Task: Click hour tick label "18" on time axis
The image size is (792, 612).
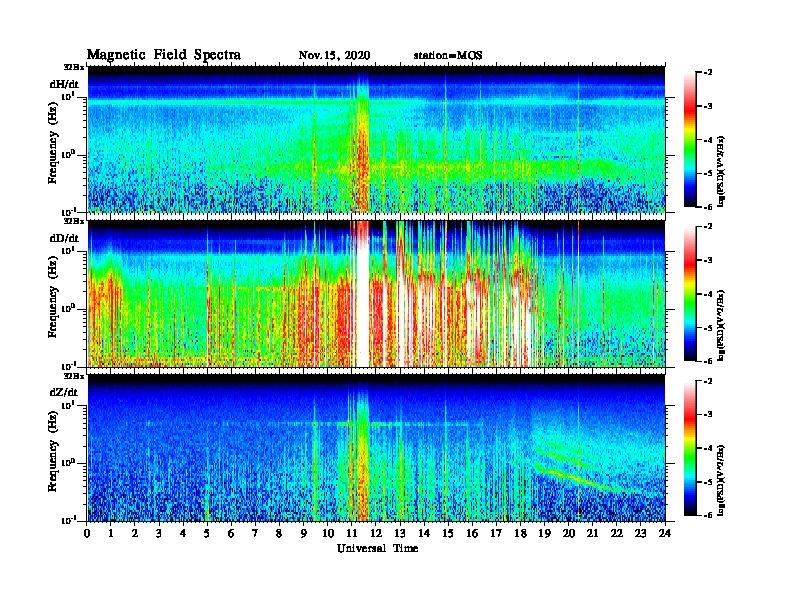Action: click(x=520, y=533)
